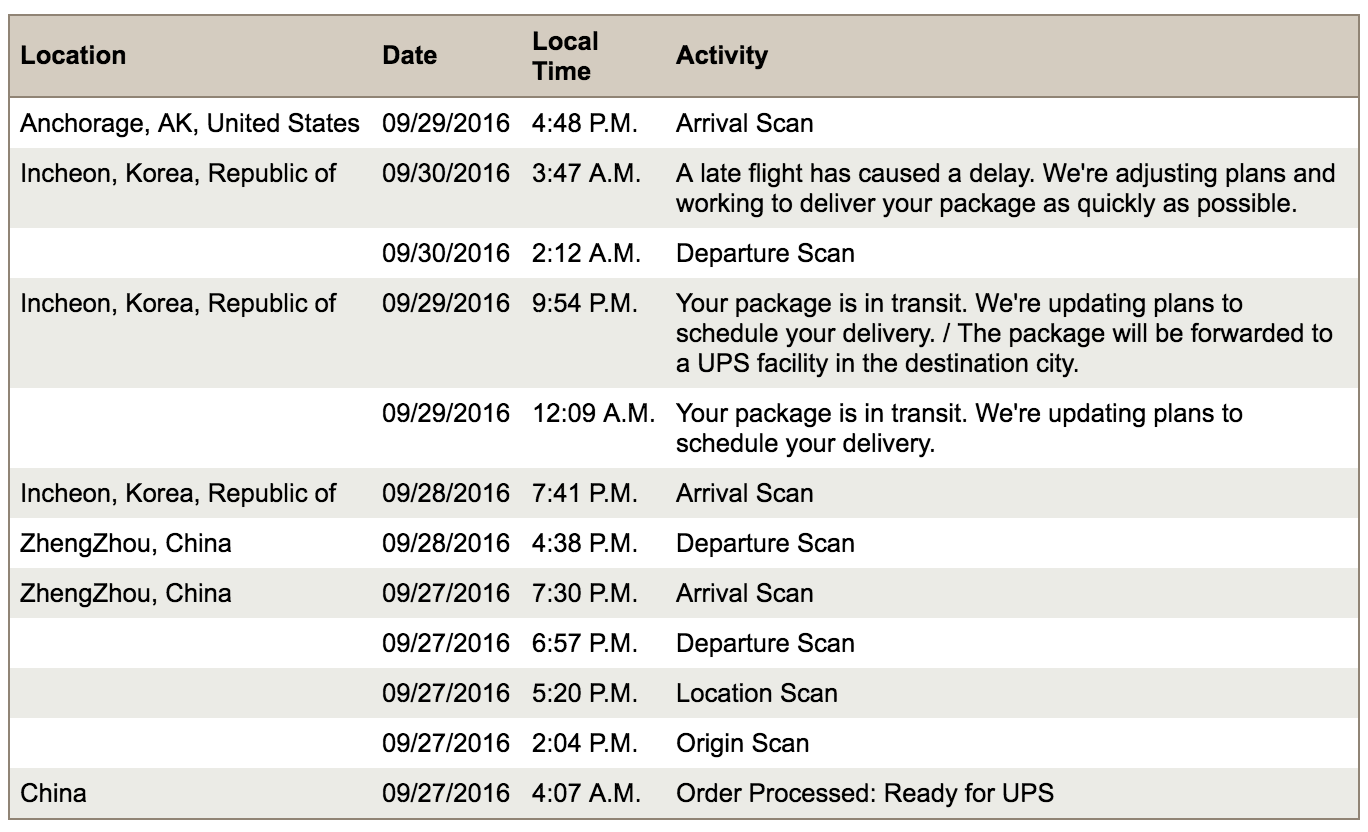Click the Local Time column header

[566, 56]
